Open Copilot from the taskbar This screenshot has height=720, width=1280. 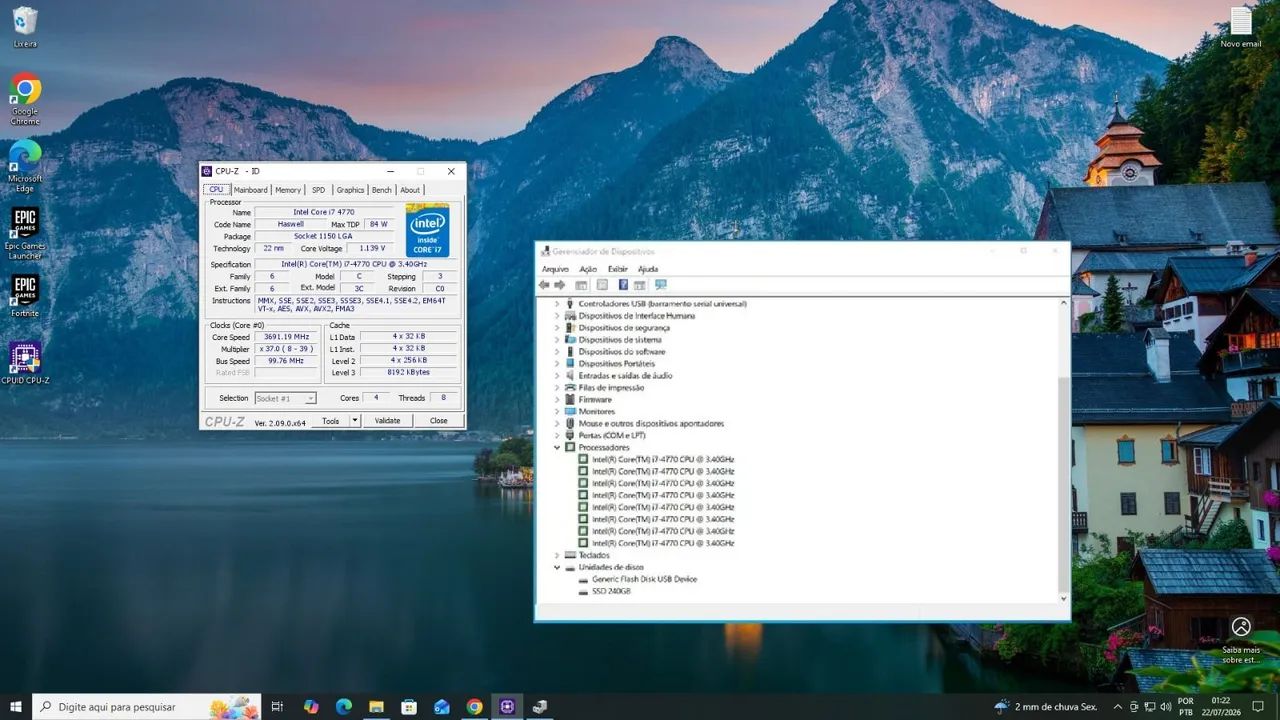[x=311, y=707]
